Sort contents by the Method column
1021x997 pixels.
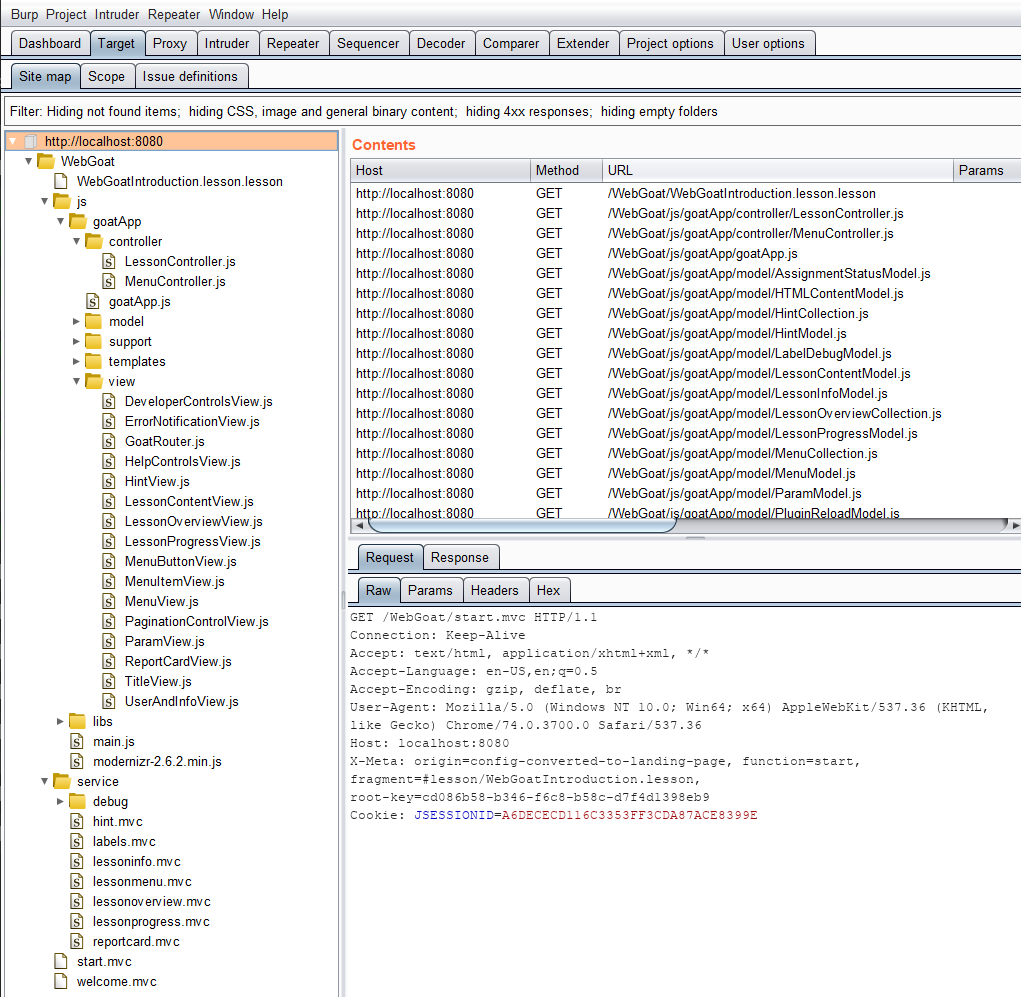tap(566, 171)
